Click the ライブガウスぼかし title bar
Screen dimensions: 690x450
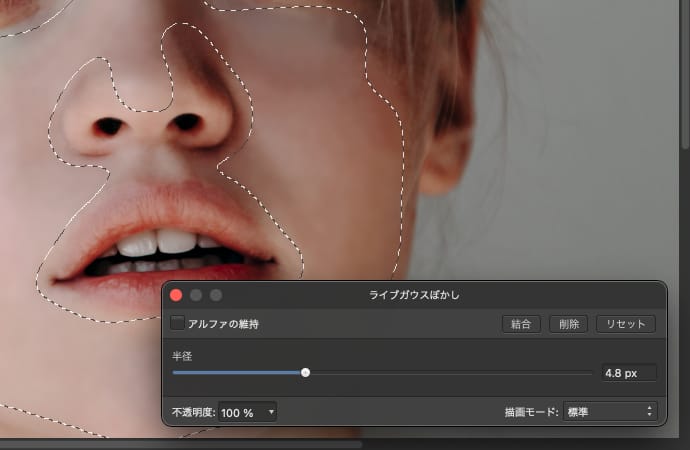click(414, 295)
